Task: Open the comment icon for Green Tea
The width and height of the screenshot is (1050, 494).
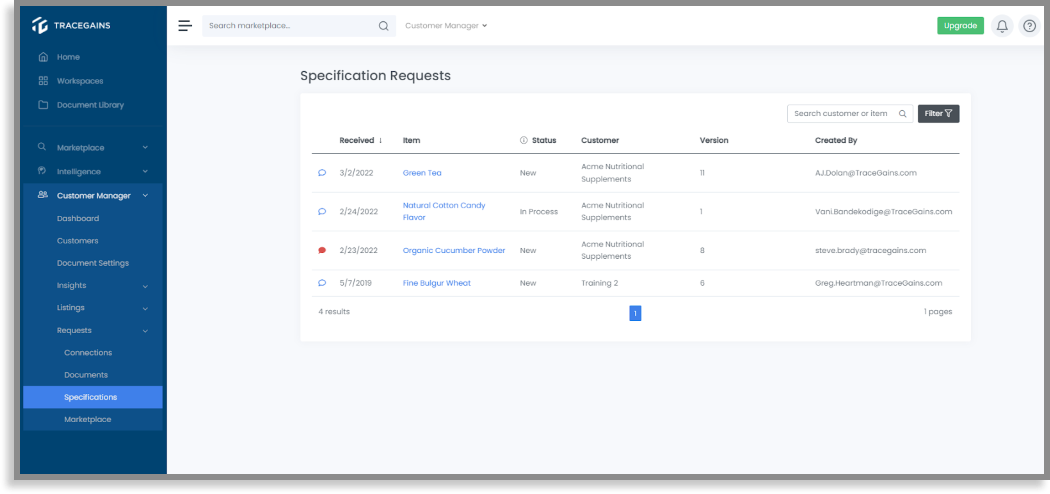Action: tap(322, 173)
